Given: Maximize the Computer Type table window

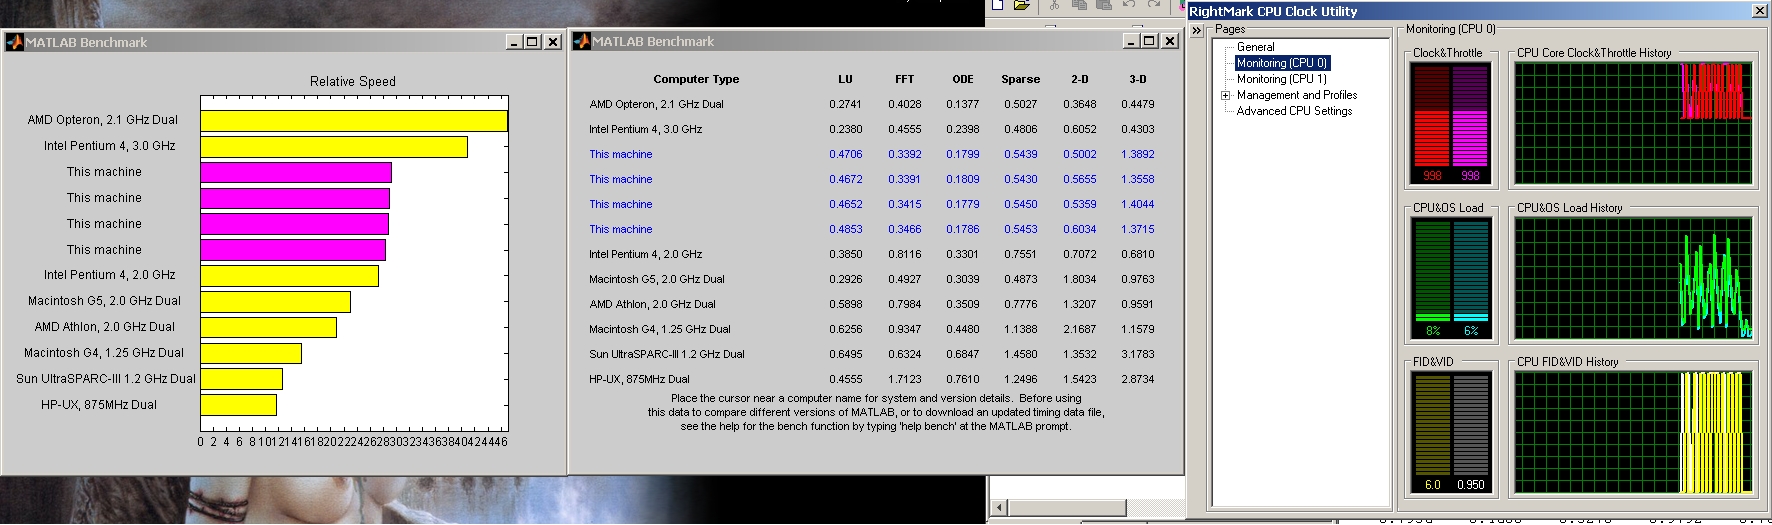Looking at the screenshot, I should [1150, 41].
